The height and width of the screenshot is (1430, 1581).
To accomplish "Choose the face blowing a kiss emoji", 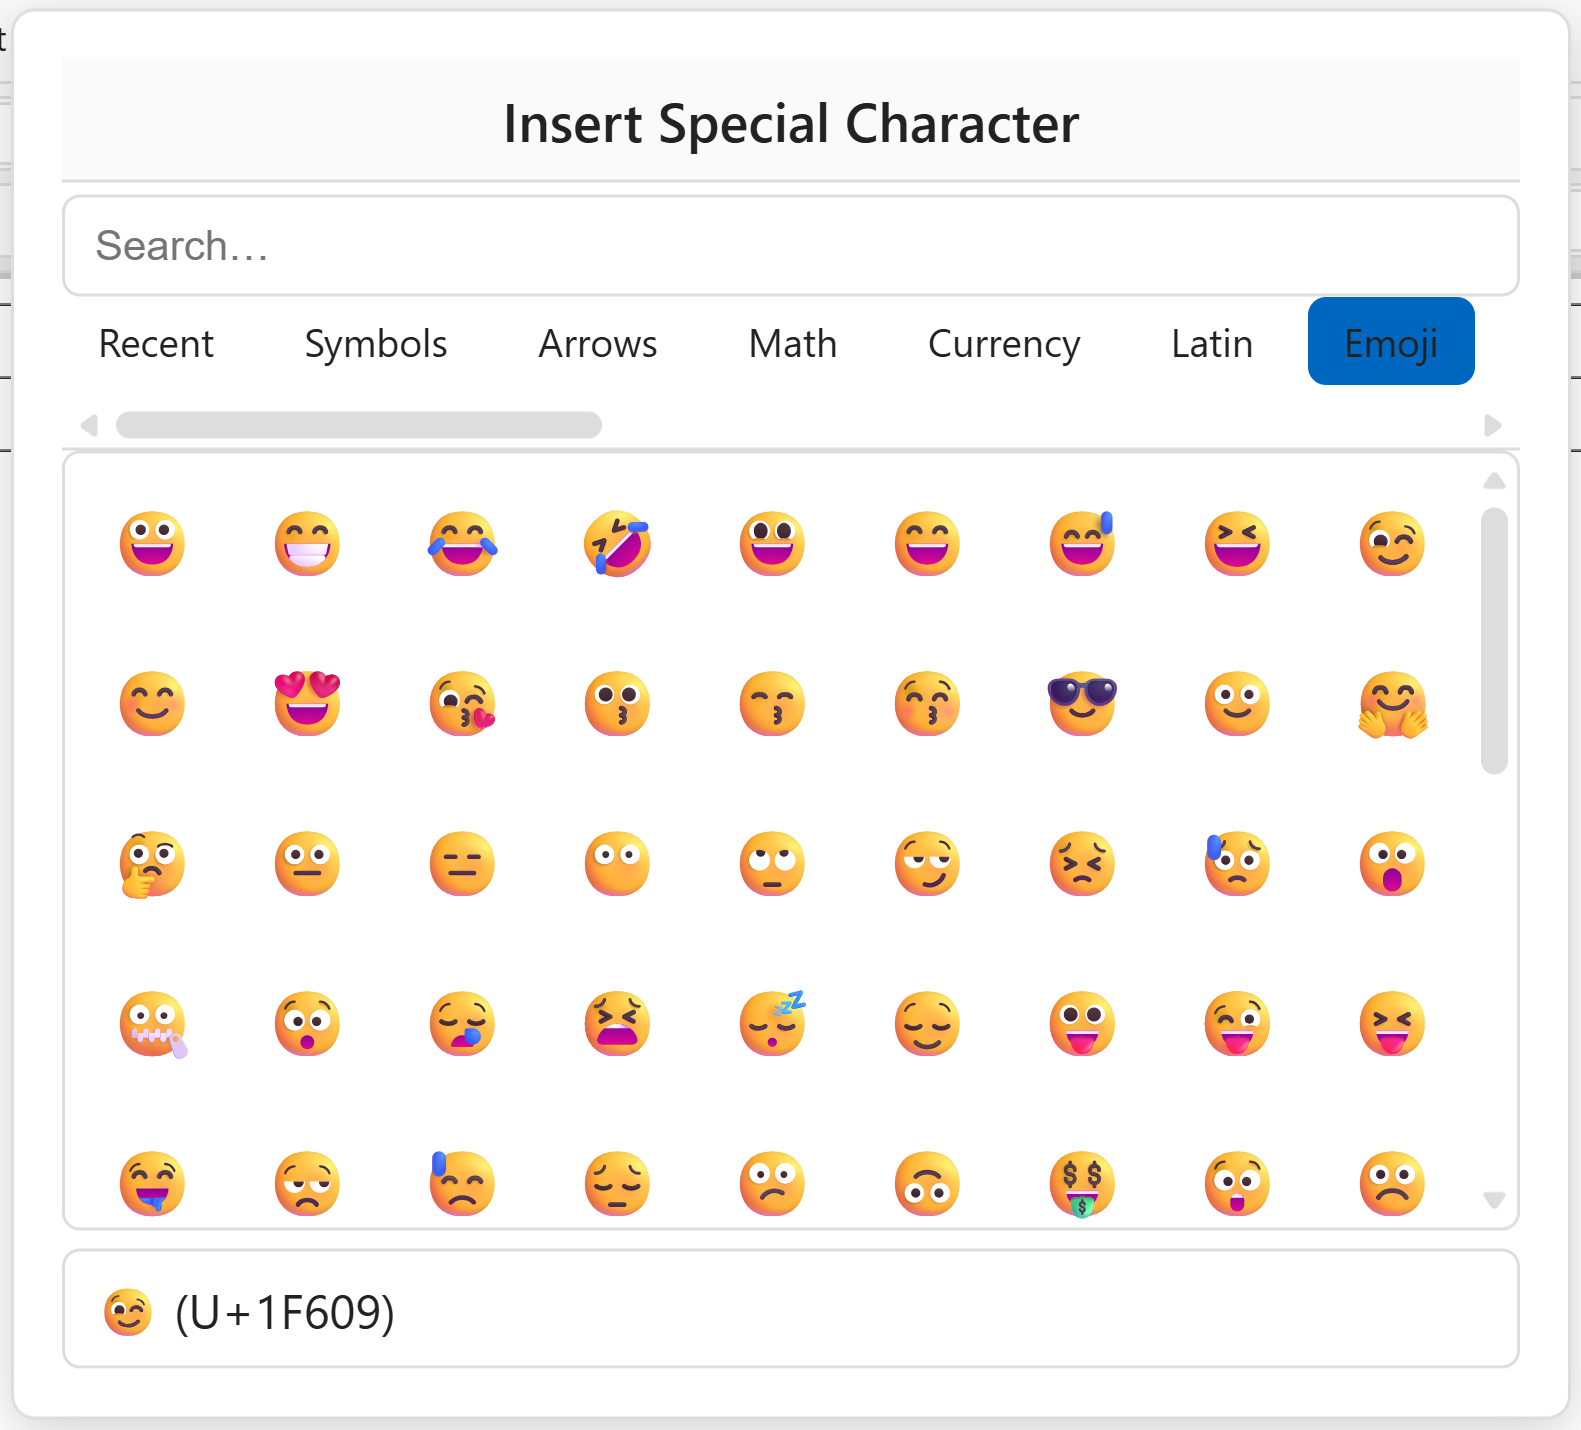I will coord(462,703).
